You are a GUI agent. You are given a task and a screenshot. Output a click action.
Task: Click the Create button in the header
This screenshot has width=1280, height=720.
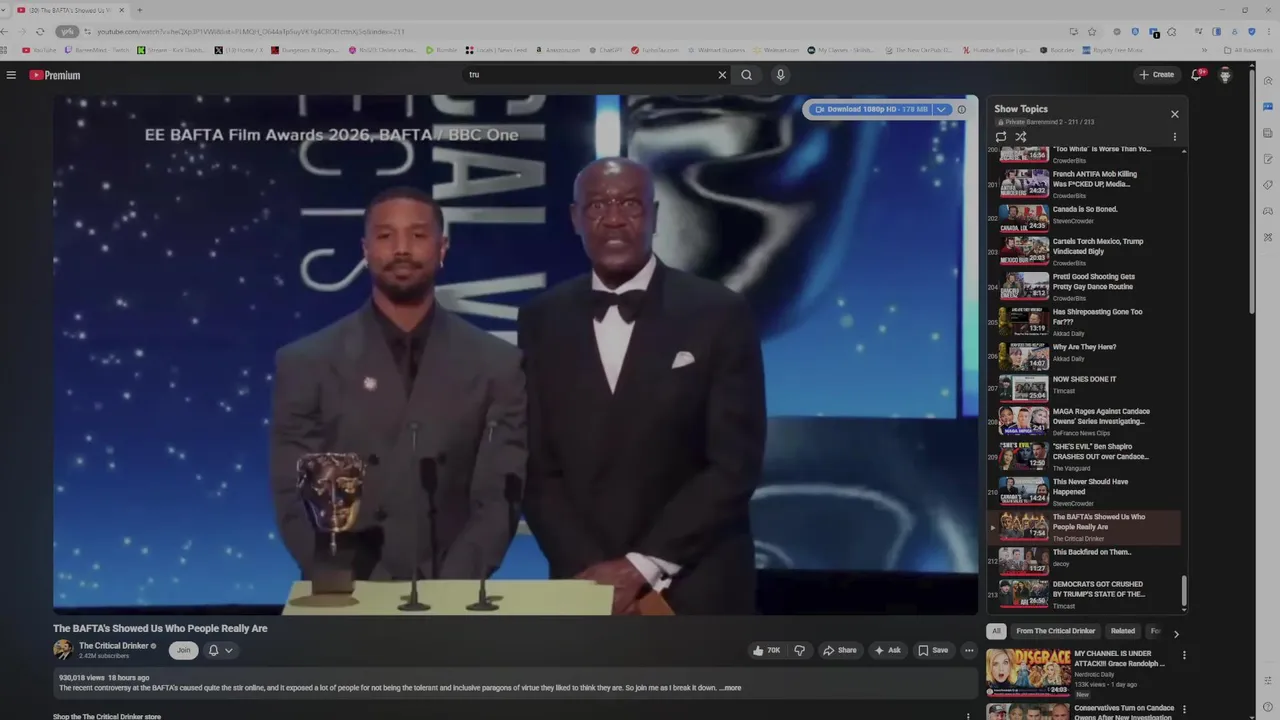(x=1157, y=75)
